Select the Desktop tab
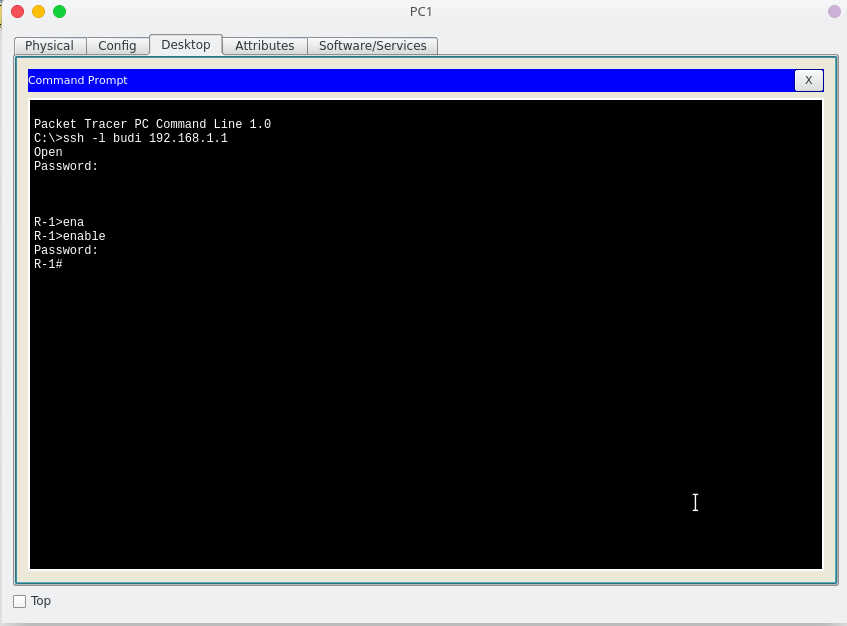The height and width of the screenshot is (626, 847). (186, 45)
